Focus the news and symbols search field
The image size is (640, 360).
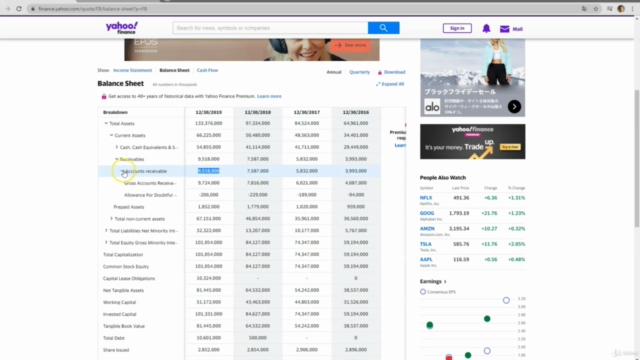[x=270, y=28]
